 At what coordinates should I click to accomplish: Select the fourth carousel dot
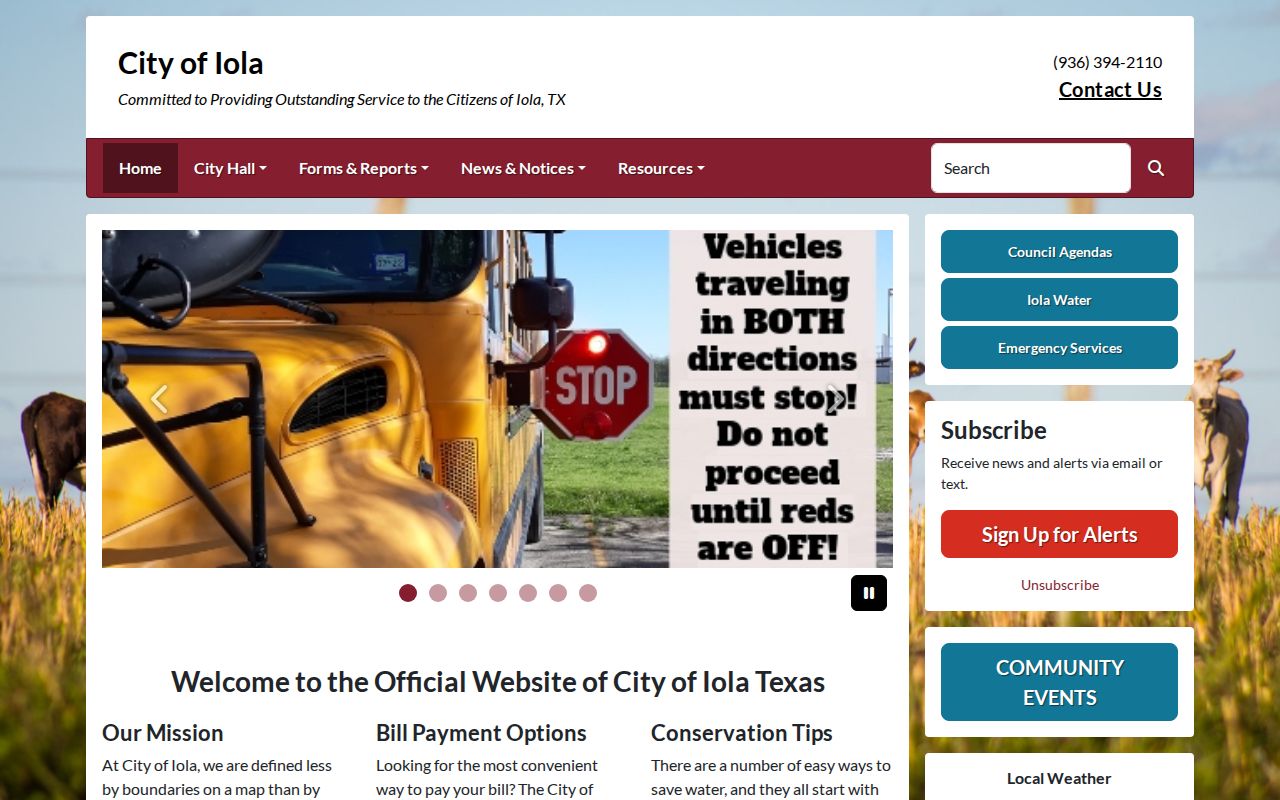point(498,593)
